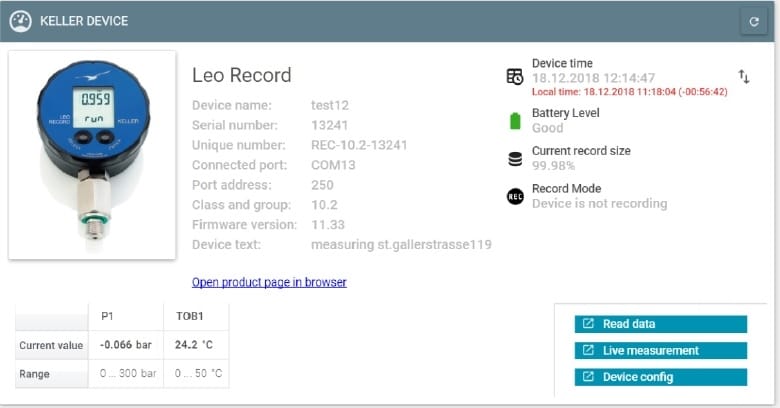Click the device time calendar-clock icon
Image resolution: width=780 pixels, height=408 pixels.
coord(515,77)
